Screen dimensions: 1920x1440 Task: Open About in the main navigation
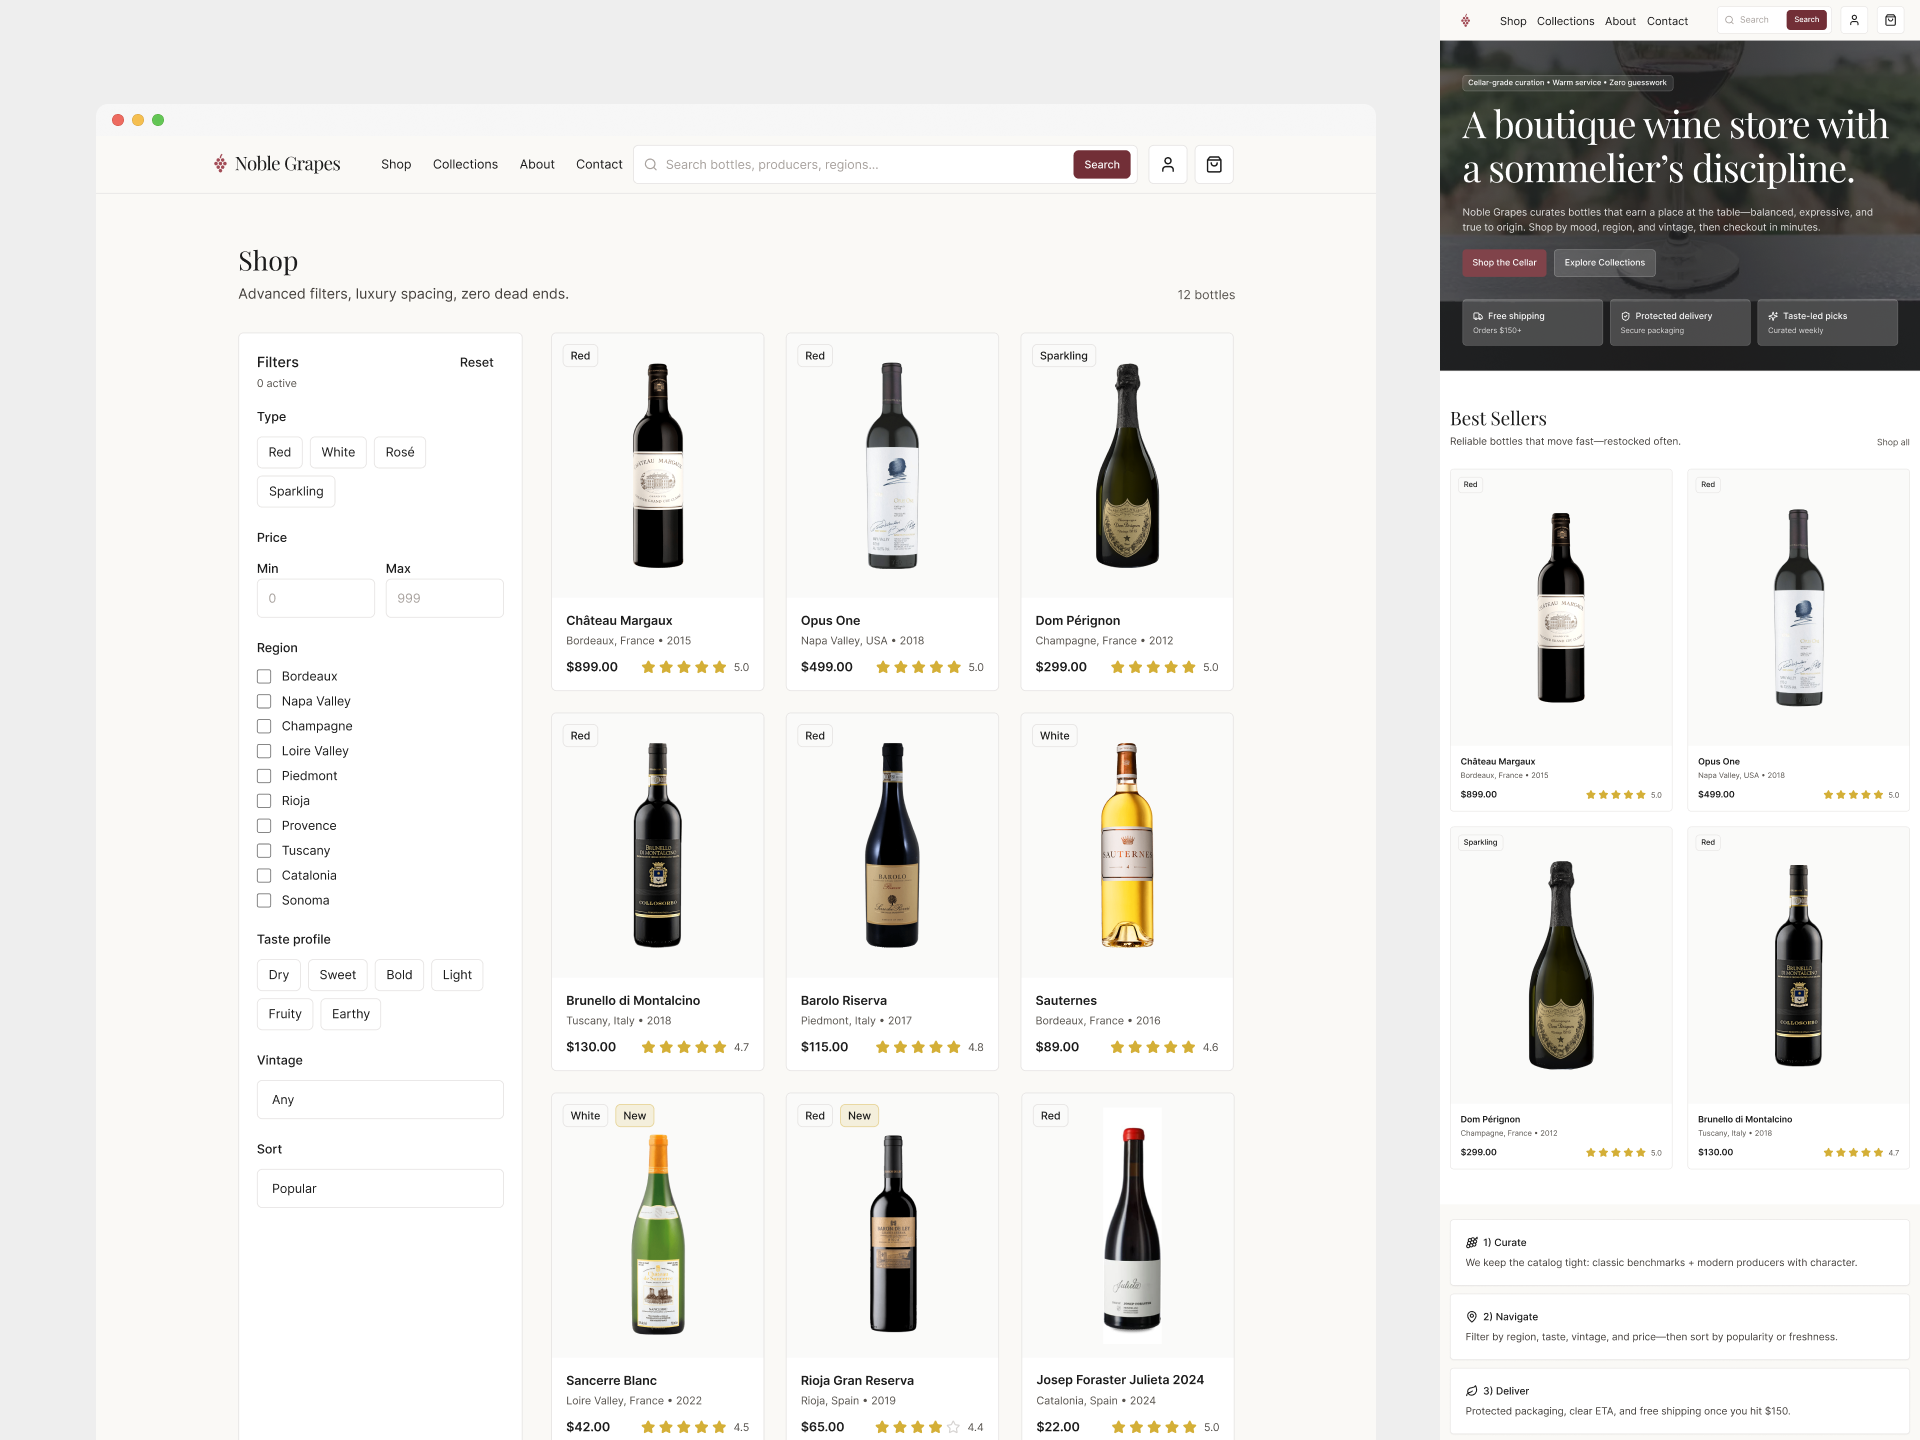tap(537, 164)
